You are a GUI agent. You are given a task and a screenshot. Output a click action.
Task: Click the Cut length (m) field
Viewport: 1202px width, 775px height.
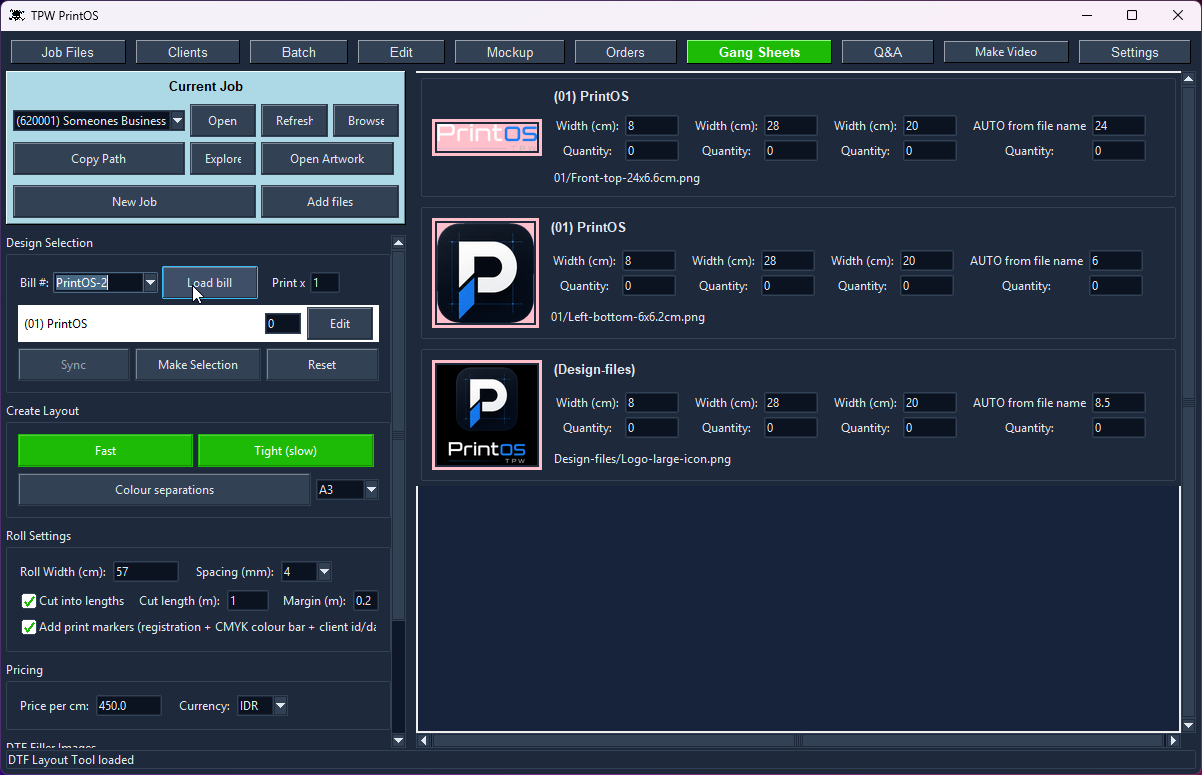pyautogui.click(x=248, y=601)
